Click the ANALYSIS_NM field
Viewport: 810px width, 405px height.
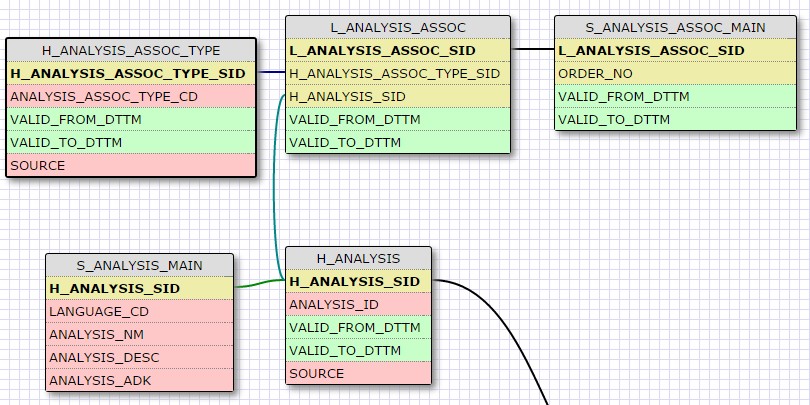139,334
